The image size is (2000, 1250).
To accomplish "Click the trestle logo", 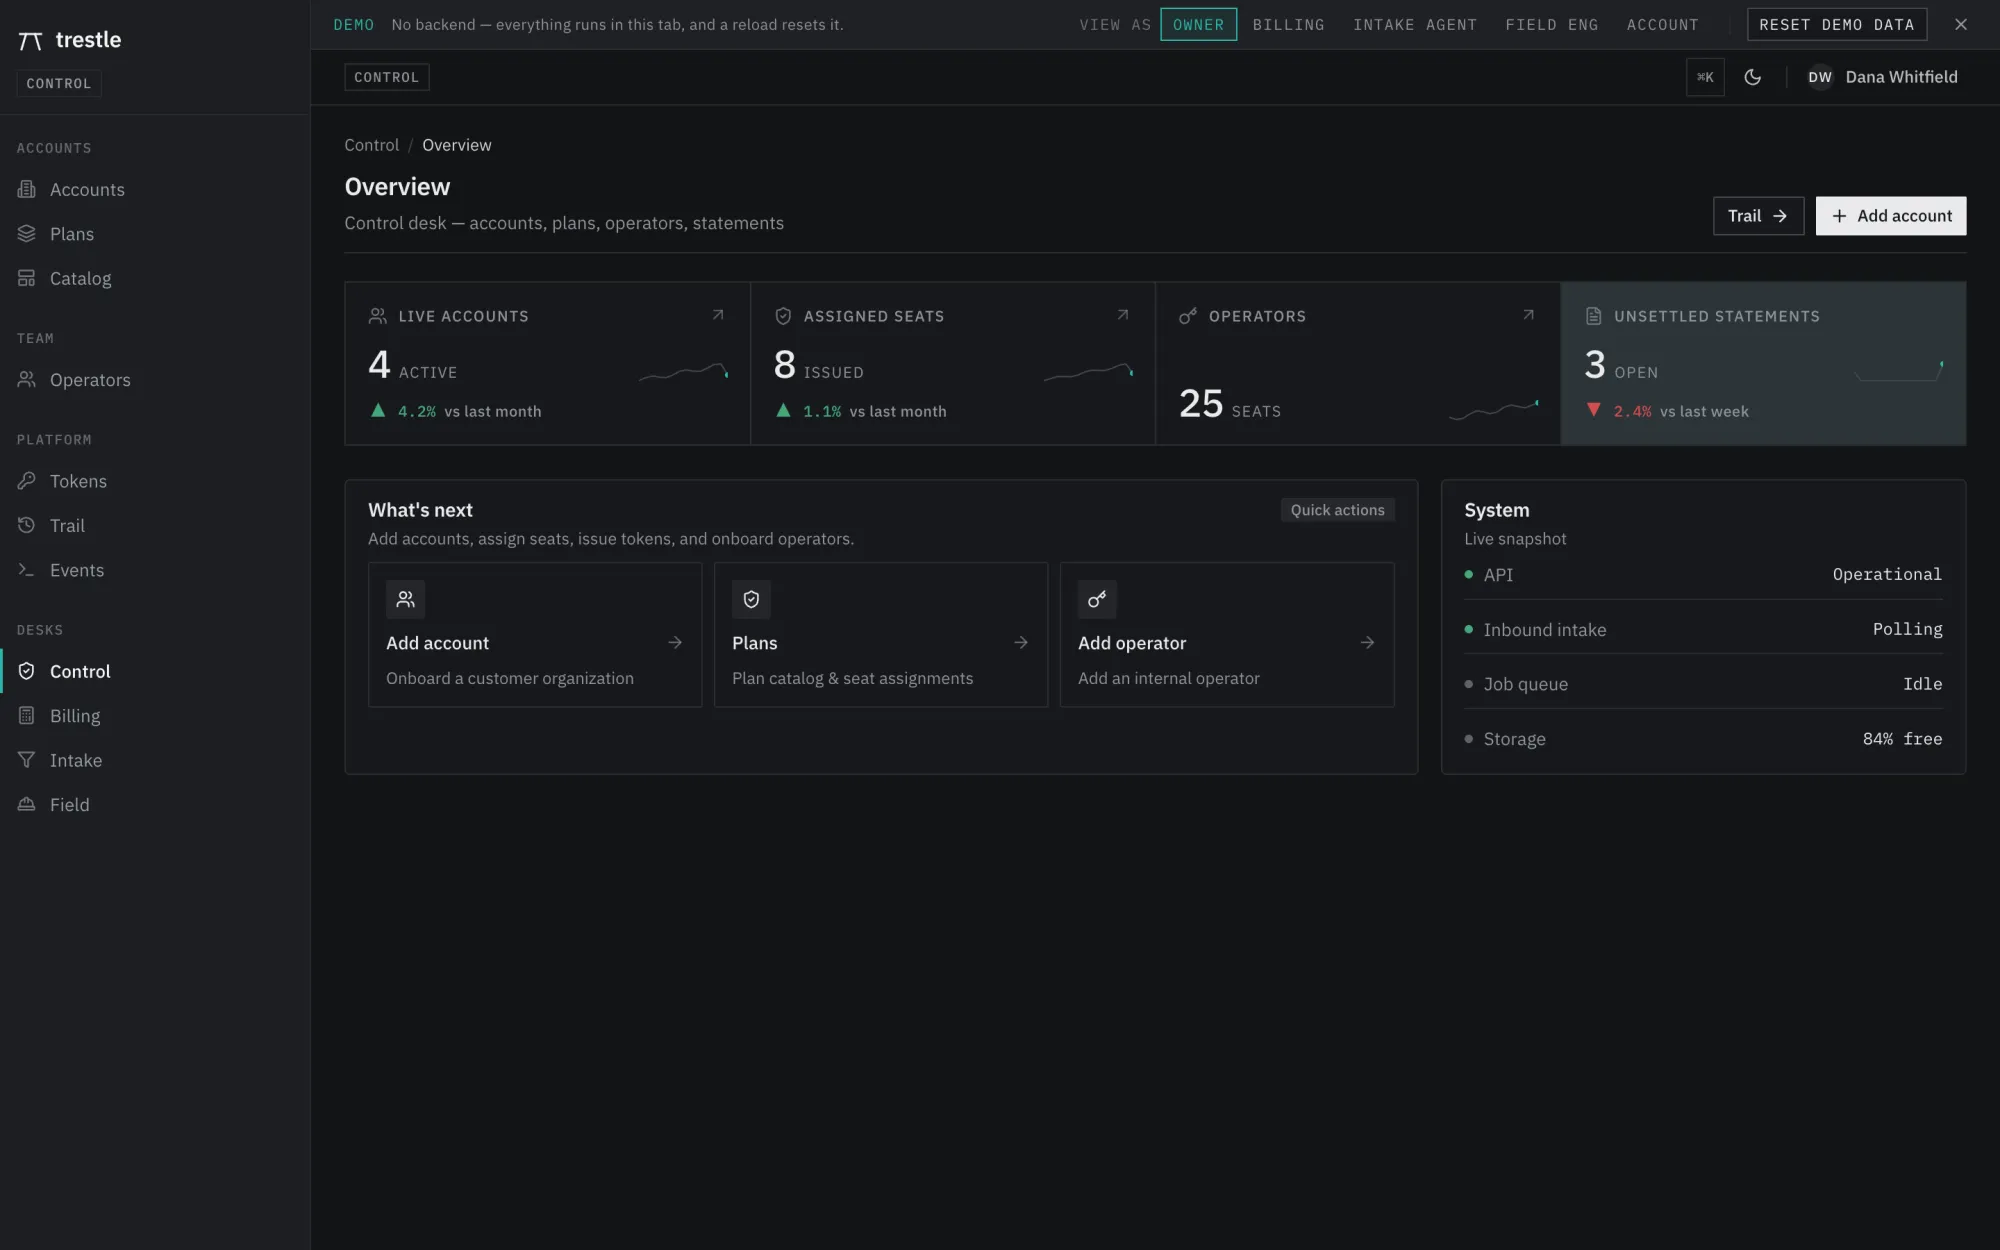I will coord(70,40).
